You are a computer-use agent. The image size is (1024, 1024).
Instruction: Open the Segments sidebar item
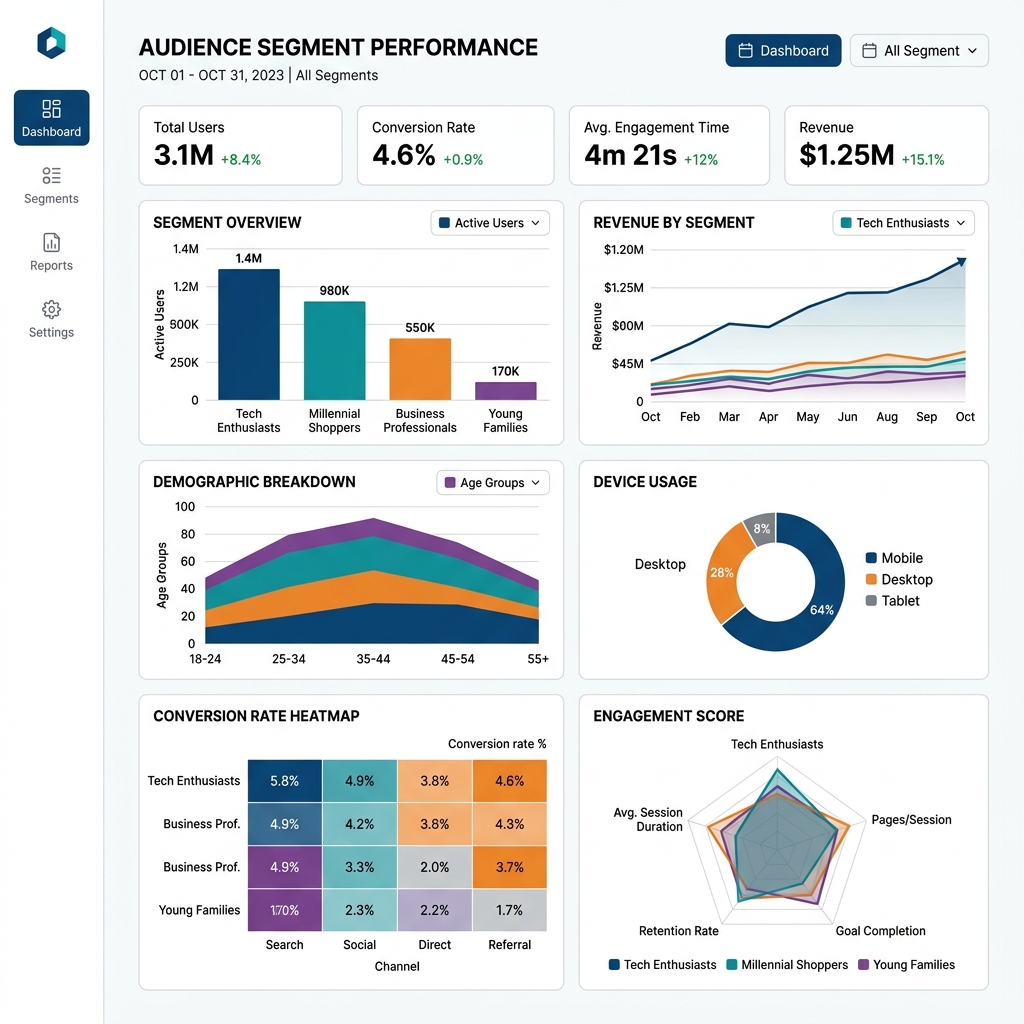52,185
